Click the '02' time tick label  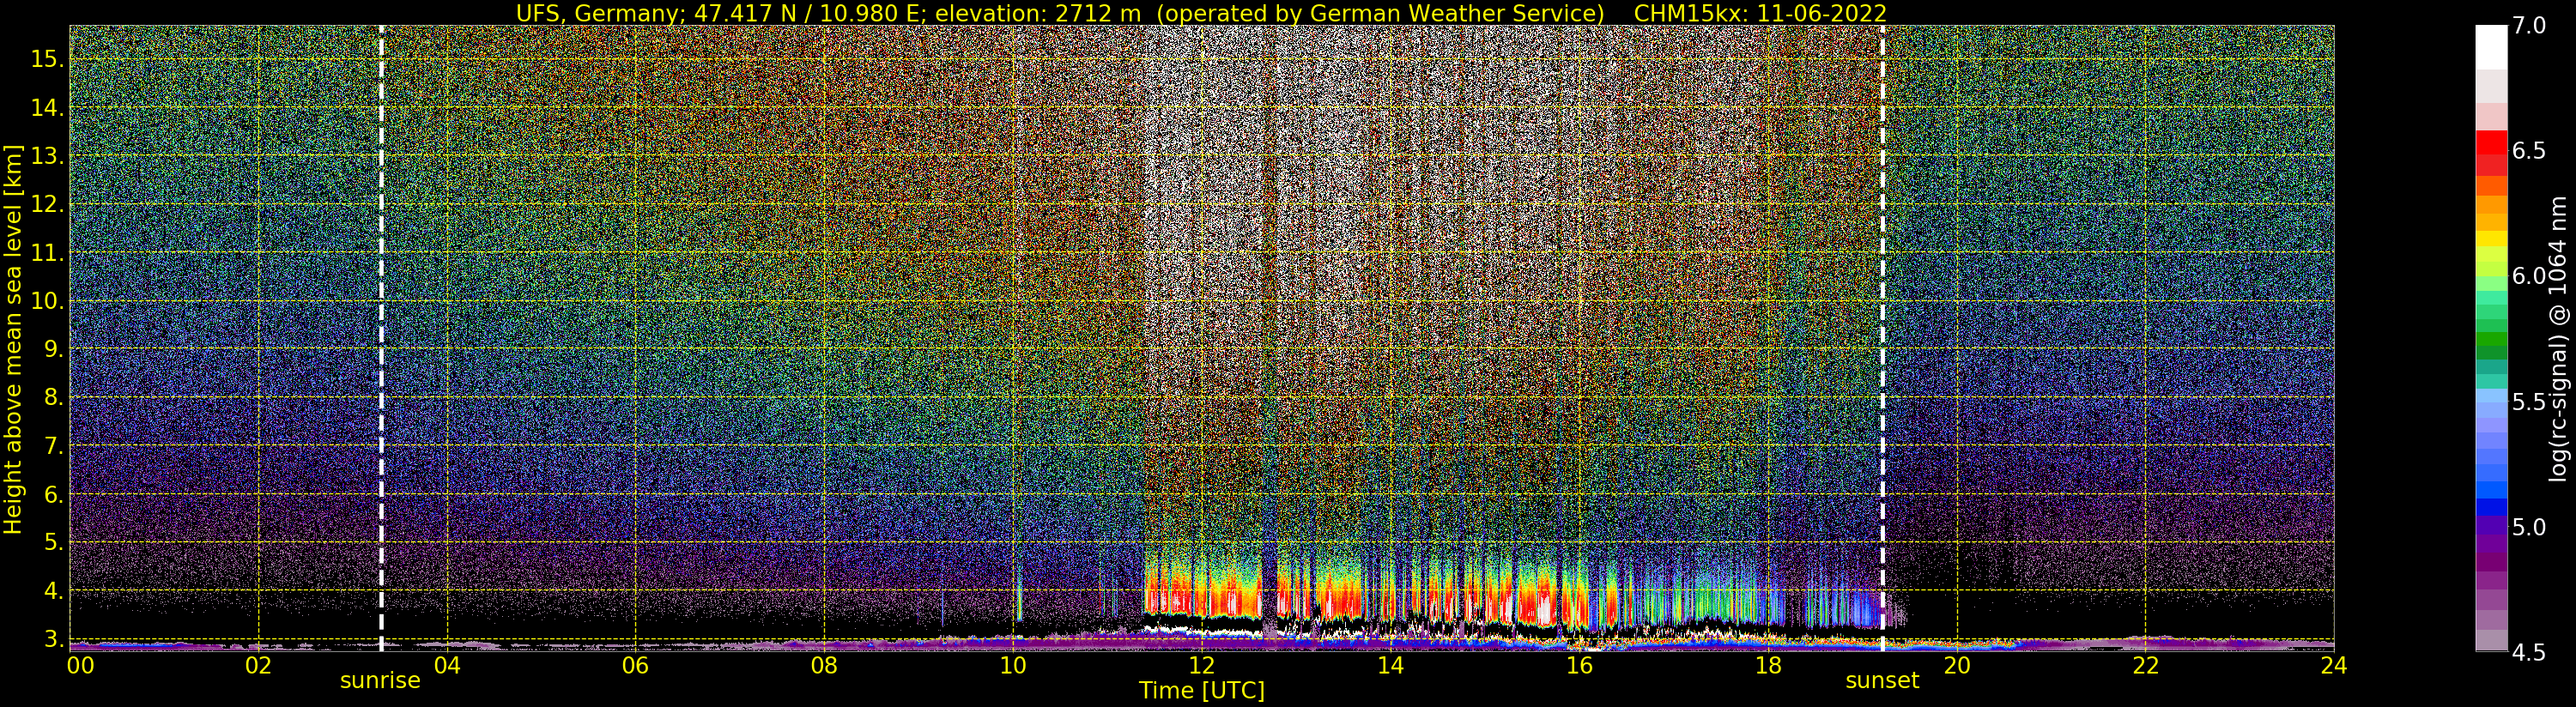258,665
